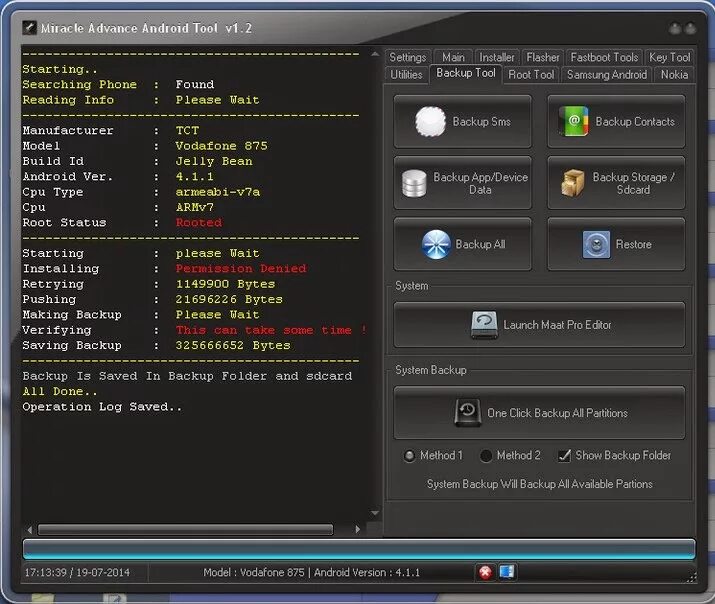Click the database cylinder icon
Viewport: 715px width, 604px height.
click(x=414, y=184)
